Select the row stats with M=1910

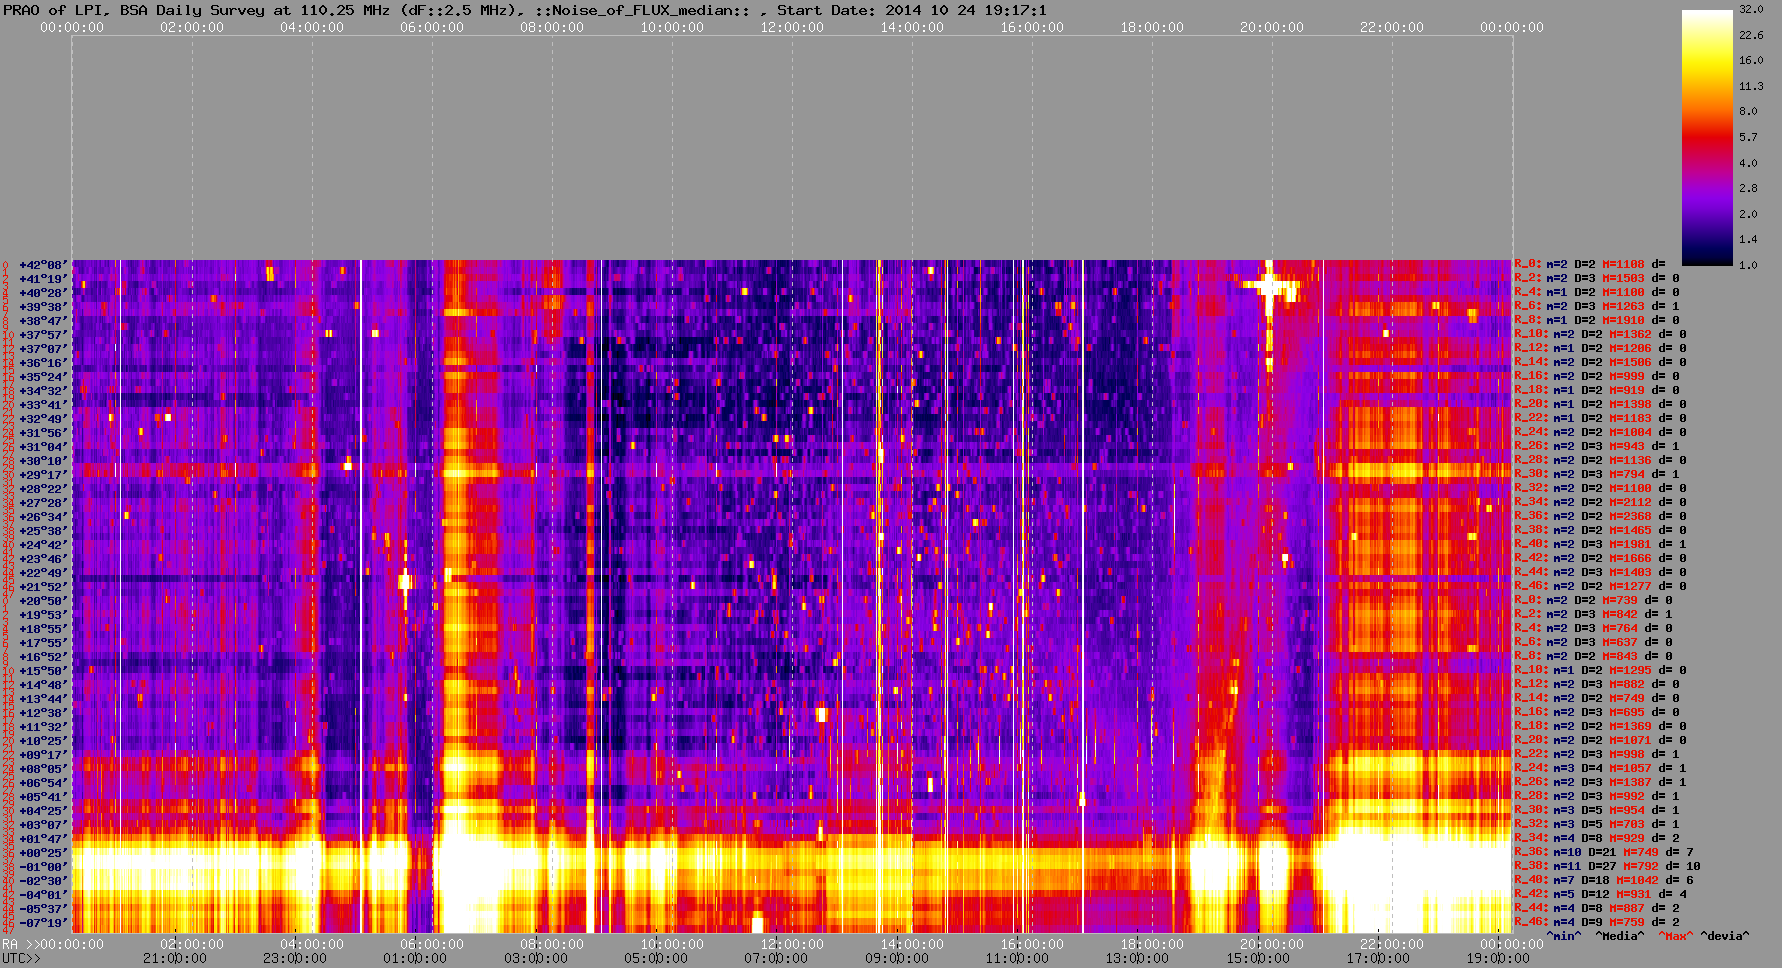(x=1597, y=320)
